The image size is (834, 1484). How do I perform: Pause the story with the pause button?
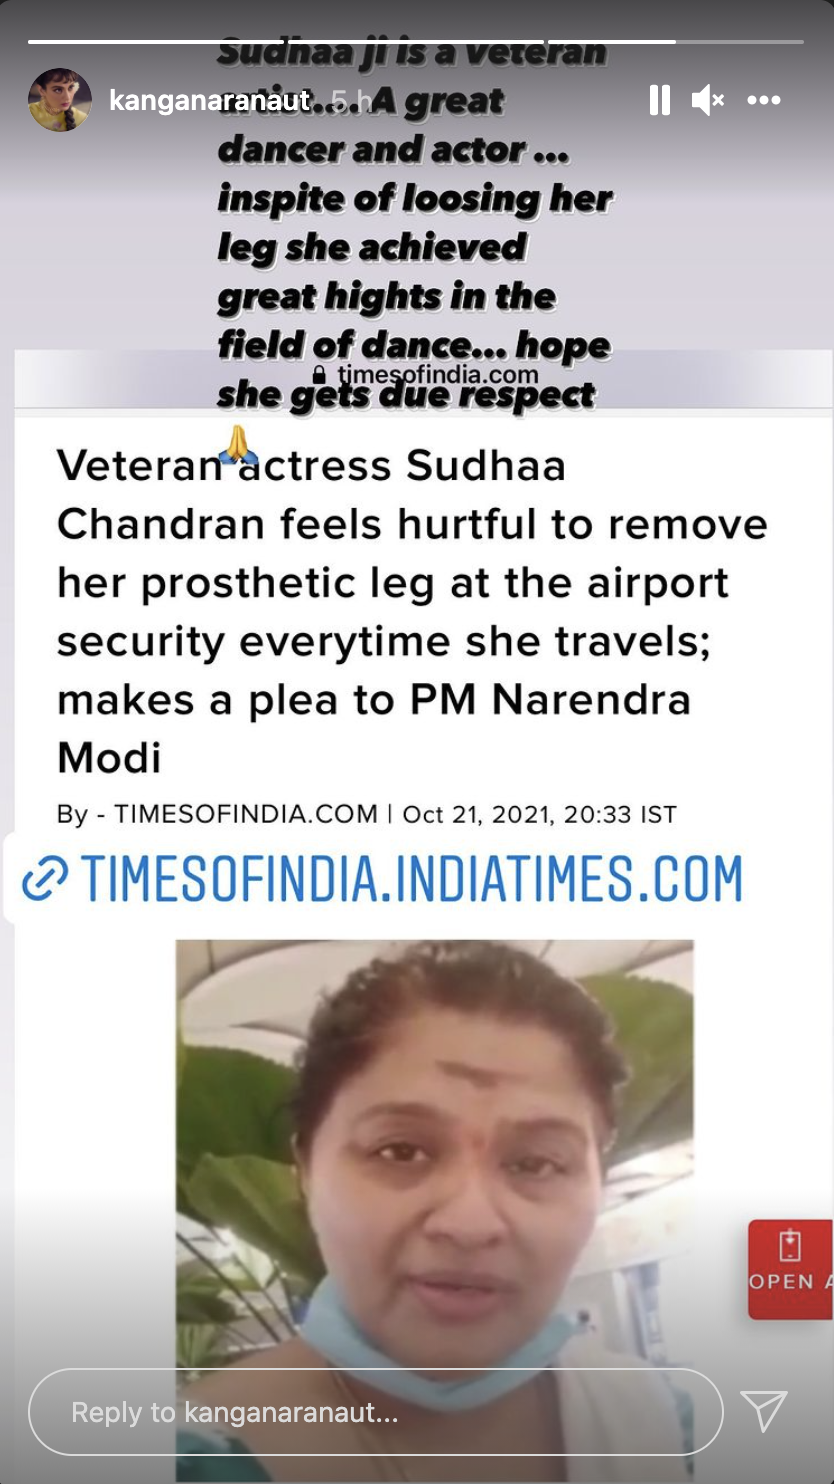click(x=659, y=100)
